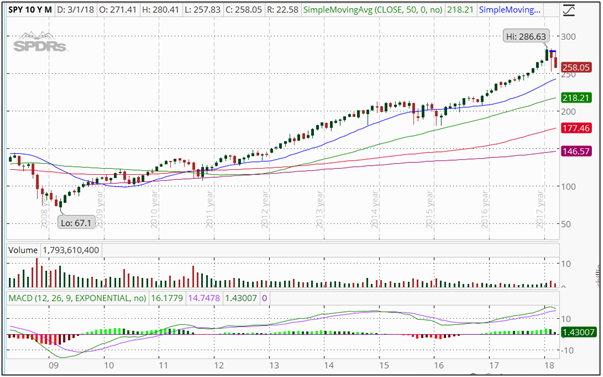
Task: Click the MACD diff value 1.43007 in header
Action: [241, 298]
